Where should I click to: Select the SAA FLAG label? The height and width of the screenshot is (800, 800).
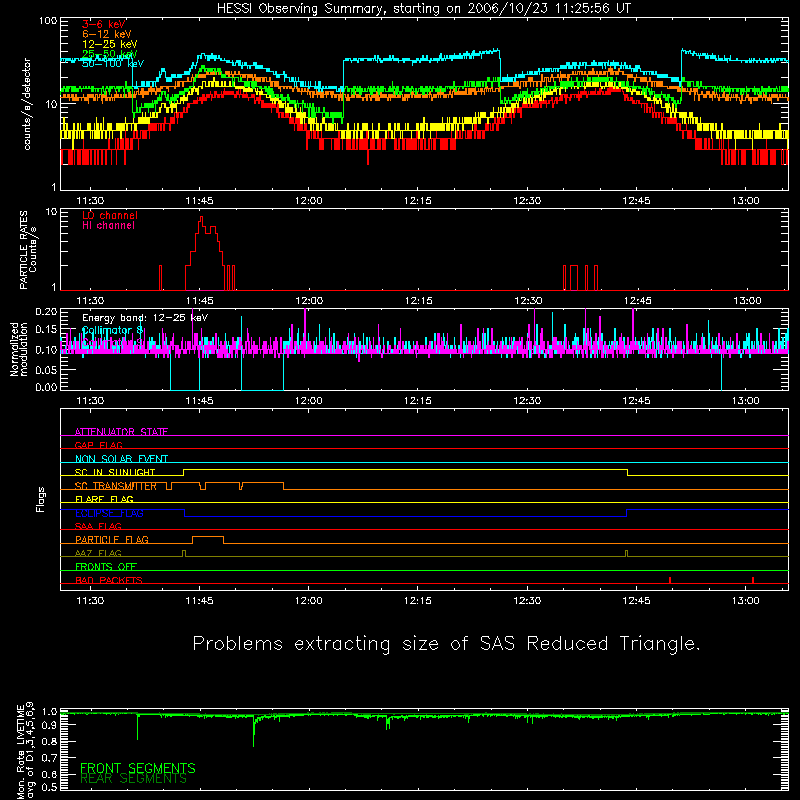coord(98,526)
